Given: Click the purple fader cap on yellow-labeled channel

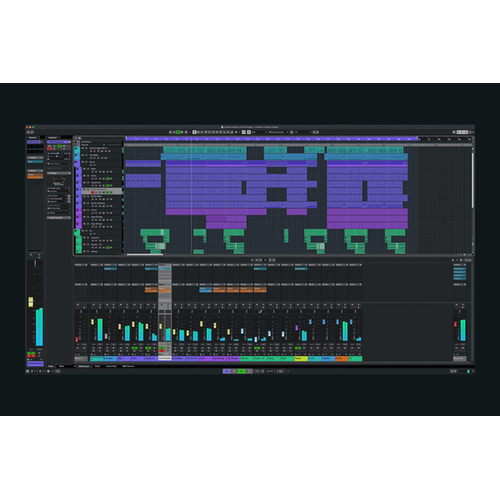Looking at the screenshot, I should [x=297, y=328].
